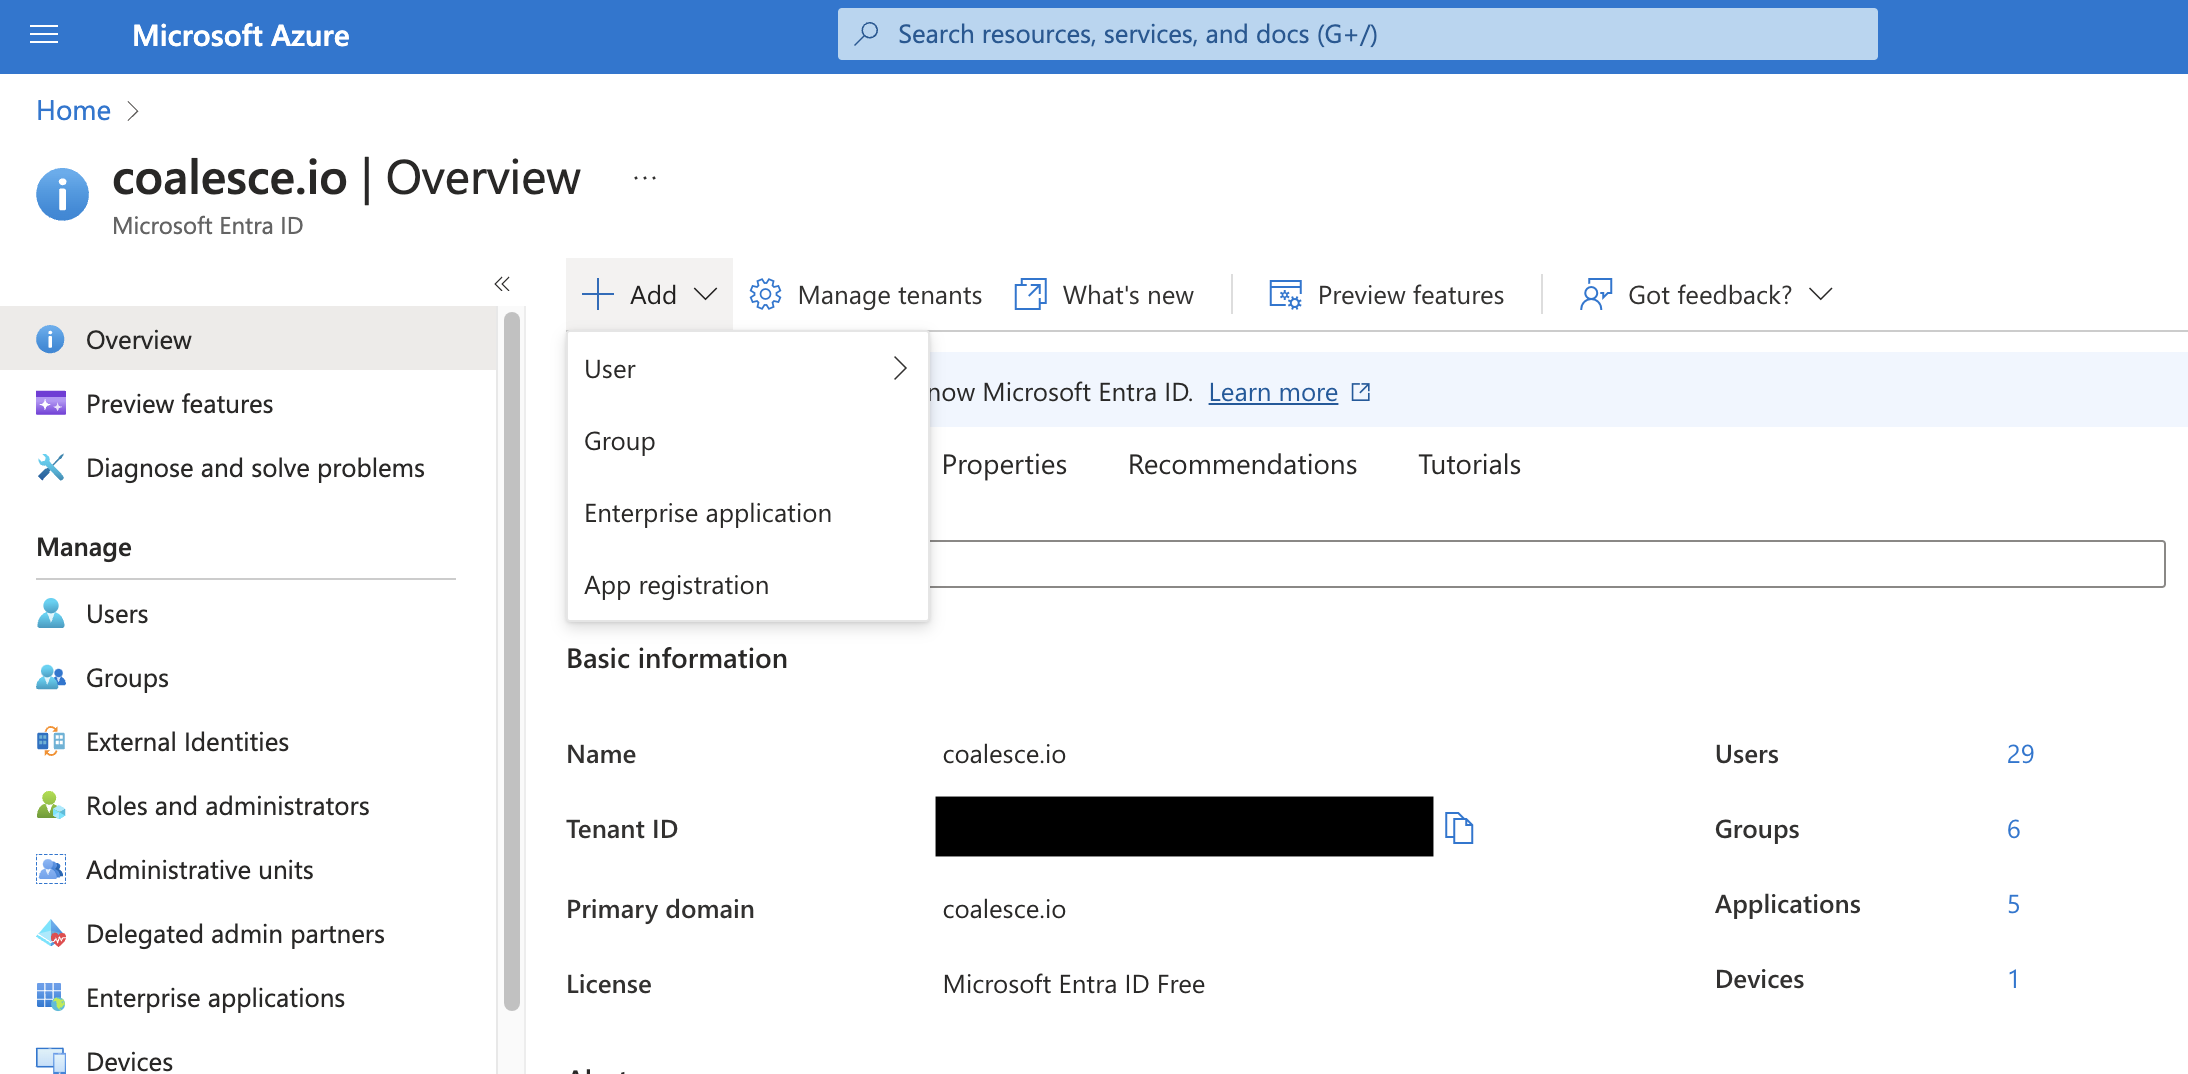
Task: Select Group from the Add menu
Action: 748,441
